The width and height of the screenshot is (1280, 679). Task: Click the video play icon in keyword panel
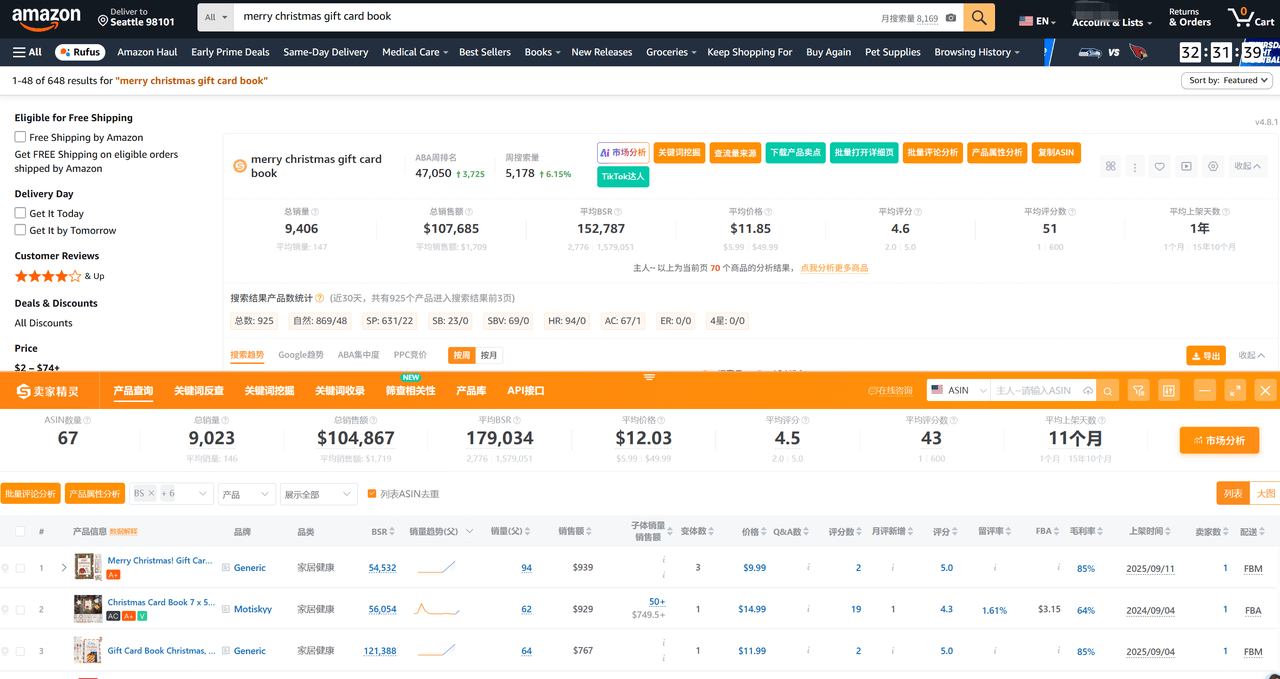[x=1186, y=167]
